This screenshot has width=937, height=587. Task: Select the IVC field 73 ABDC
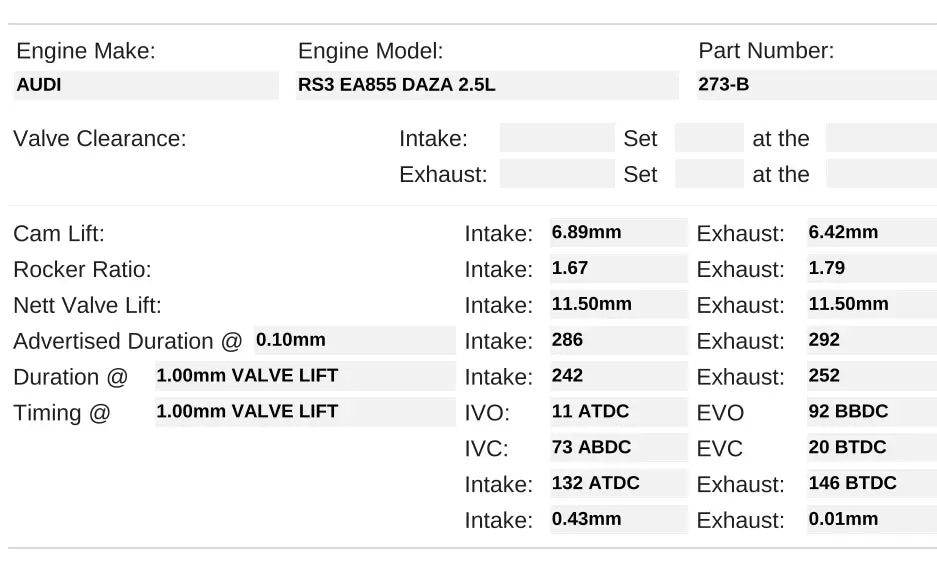coord(618,448)
